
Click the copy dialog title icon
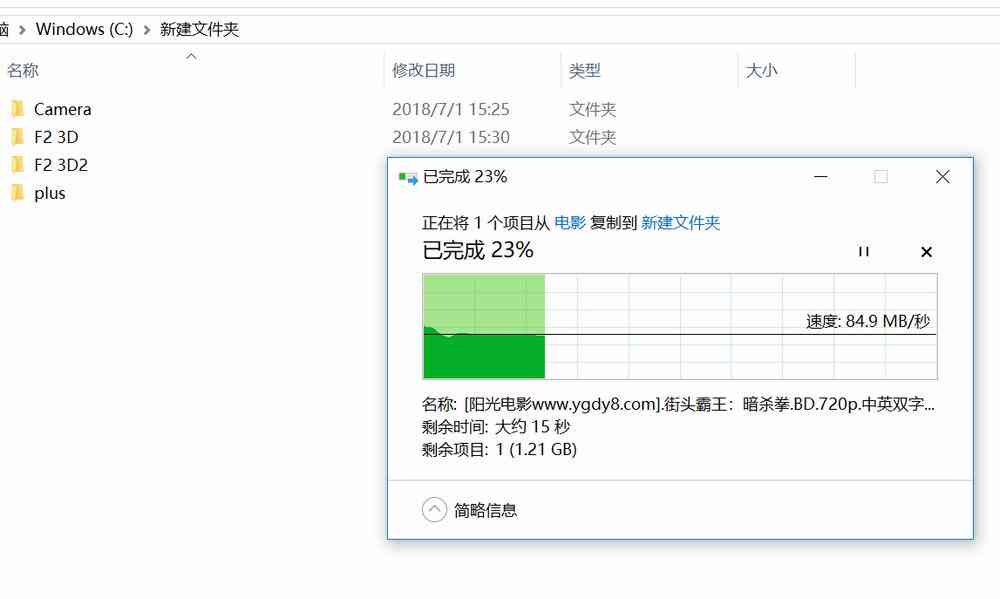pyautogui.click(x=408, y=177)
